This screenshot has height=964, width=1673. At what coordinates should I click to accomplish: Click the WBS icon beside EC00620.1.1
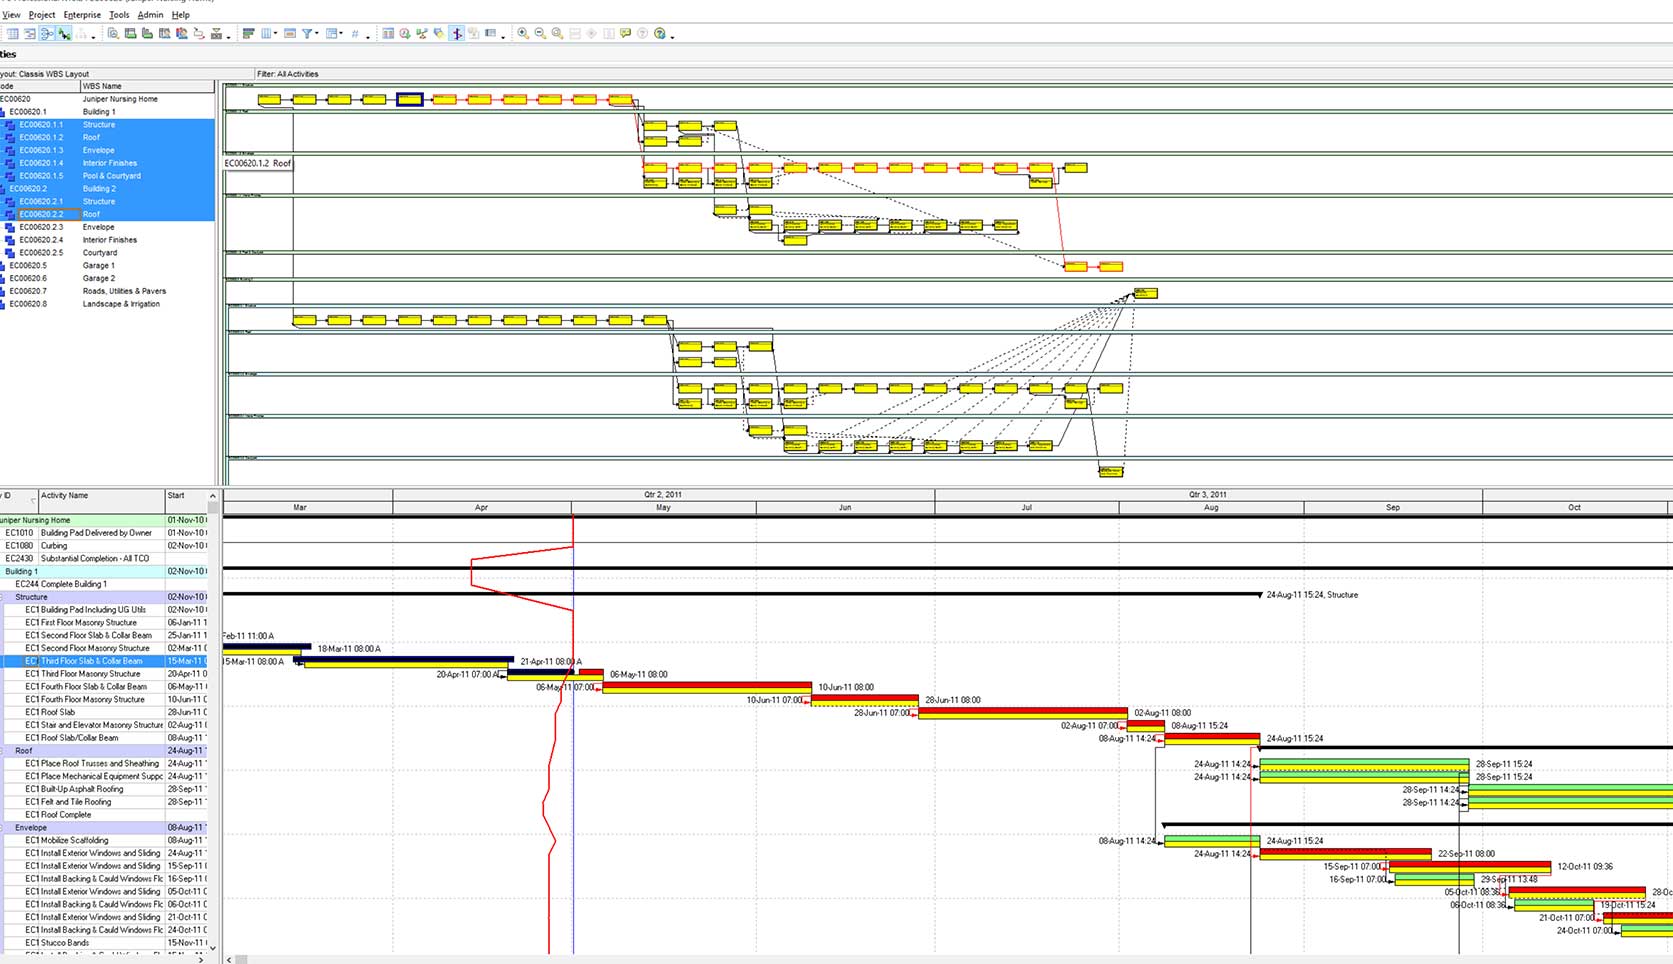coord(10,125)
